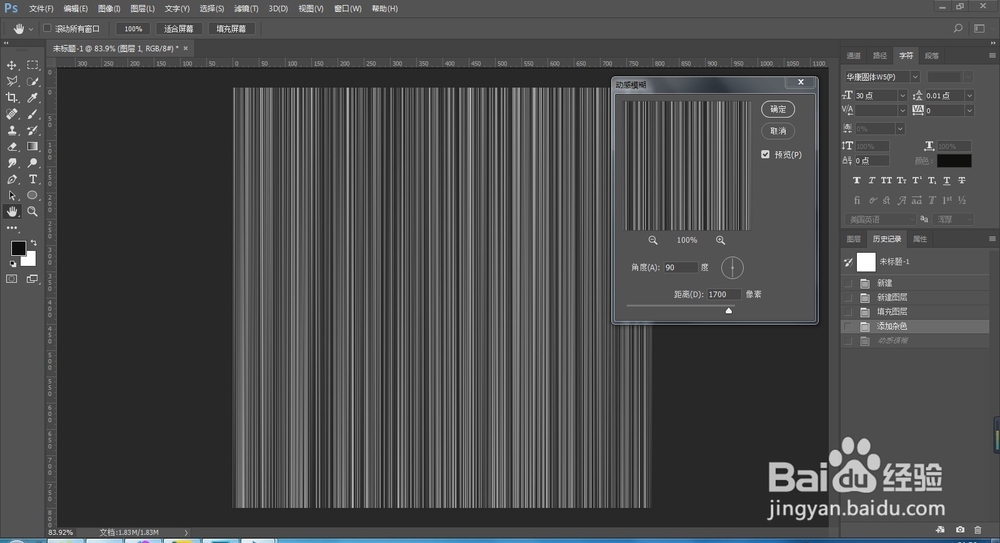Confirm Motion Blur with 确定 button
Screen dimensions: 1000x543
pos(778,109)
